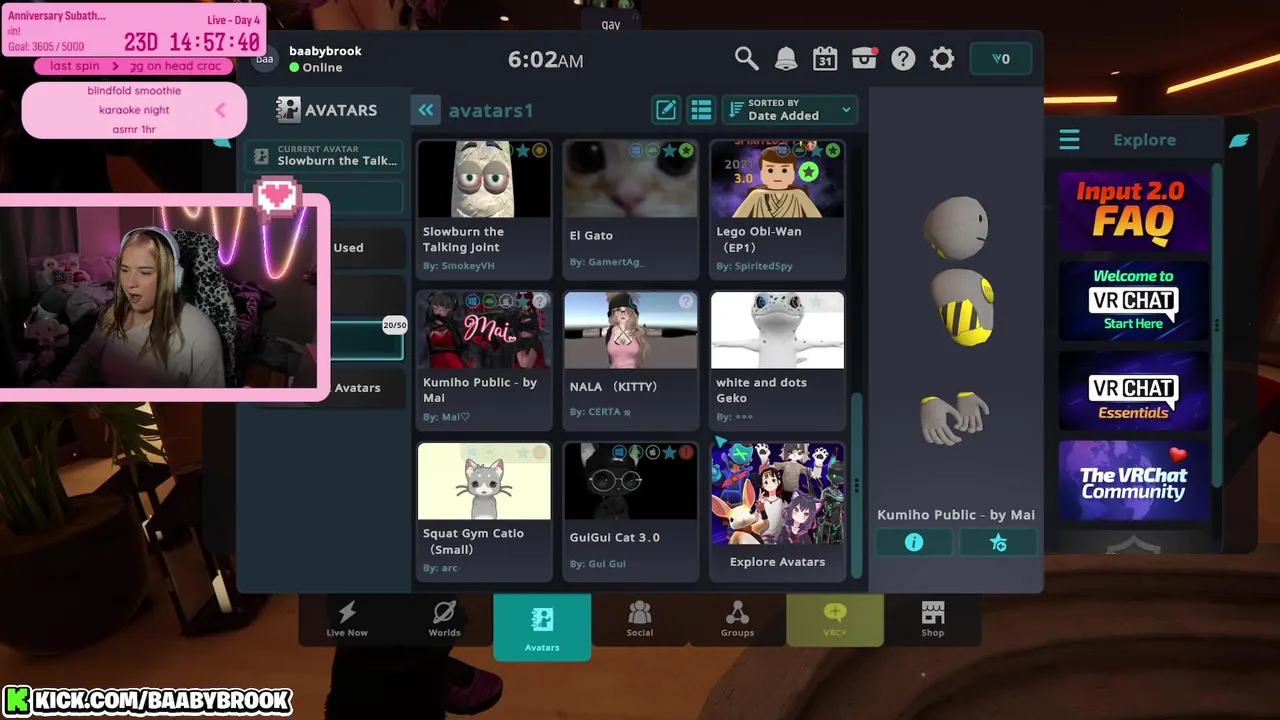
Task: Select Squat Gym Catio (Small) card
Action: pos(484,511)
